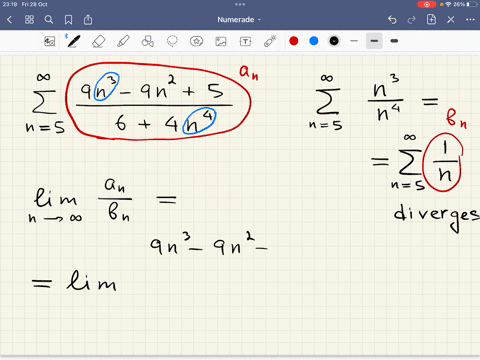This screenshot has height=360, width=480.
Task: Open the search tool
Action: click(49, 20)
